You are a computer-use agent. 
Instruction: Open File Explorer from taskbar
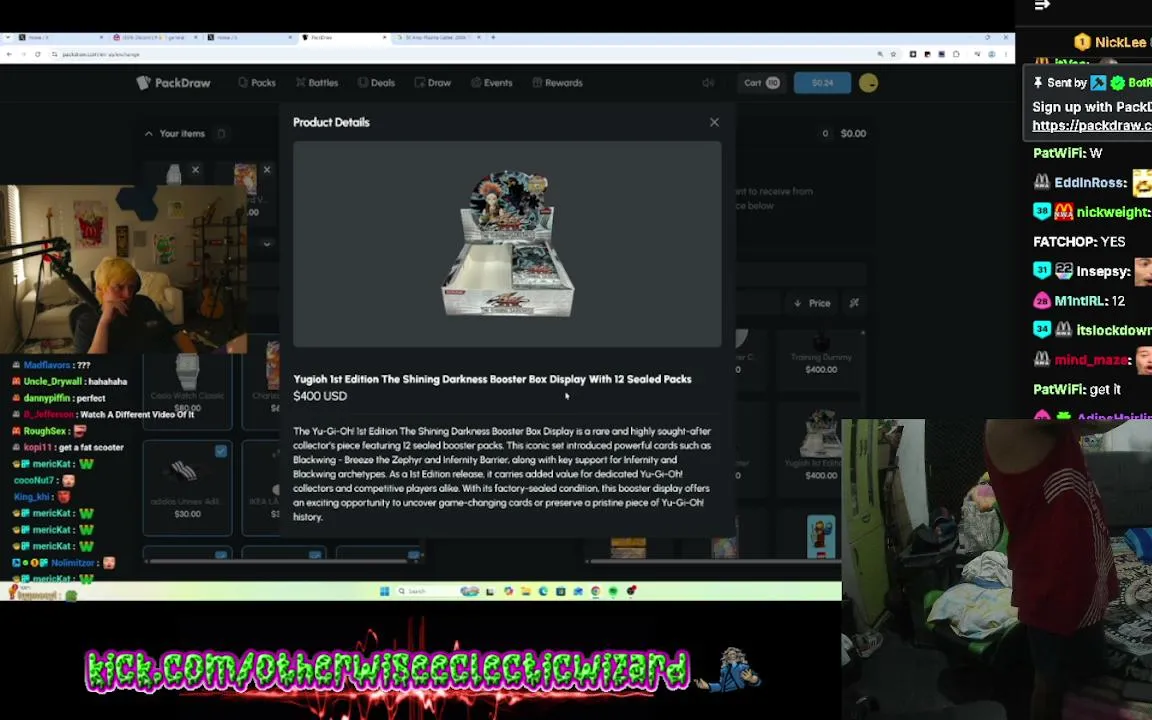coord(525,591)
